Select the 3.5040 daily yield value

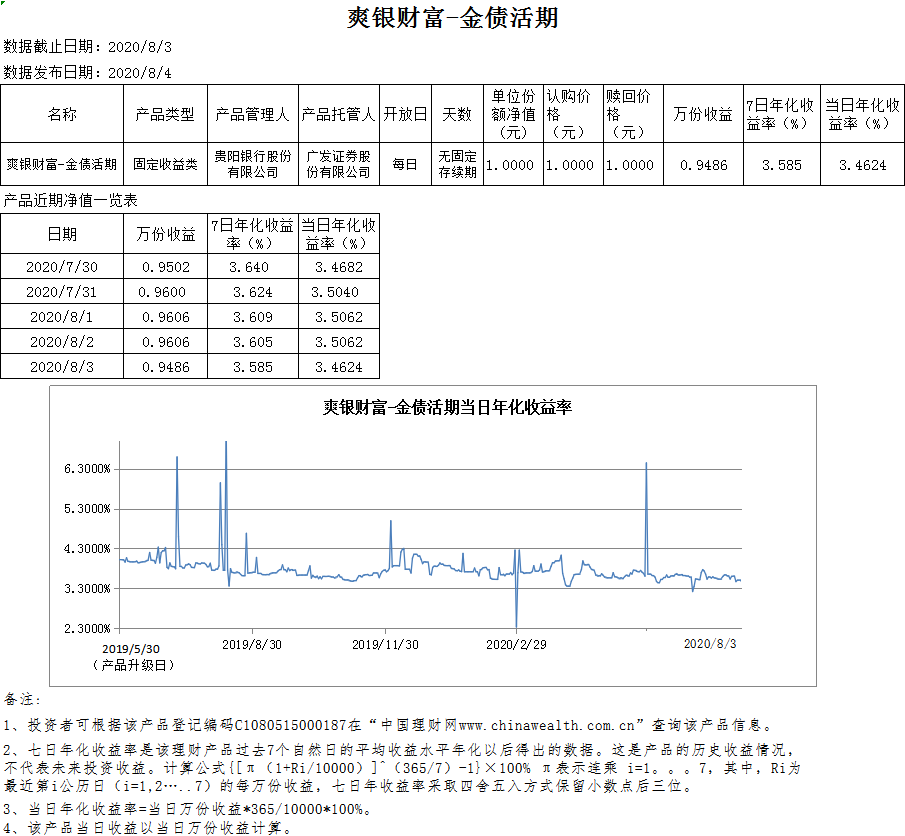click(335, 292)
